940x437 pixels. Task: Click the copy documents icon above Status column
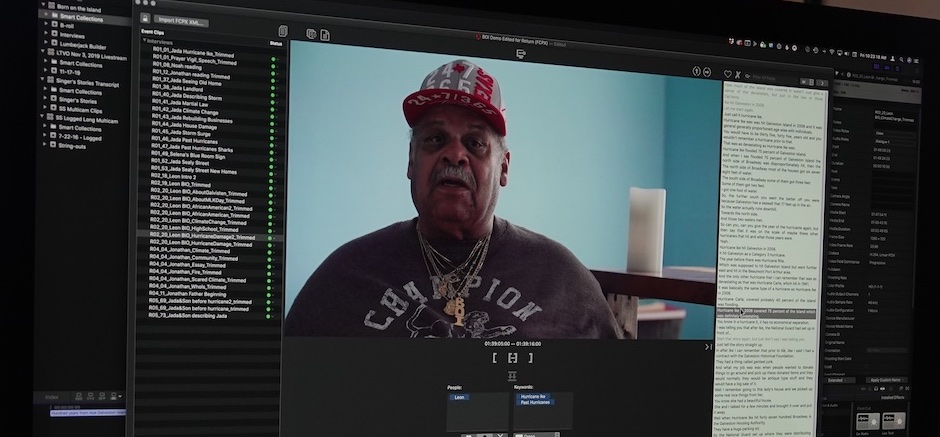pyautogui.click(x=283, y=31)
